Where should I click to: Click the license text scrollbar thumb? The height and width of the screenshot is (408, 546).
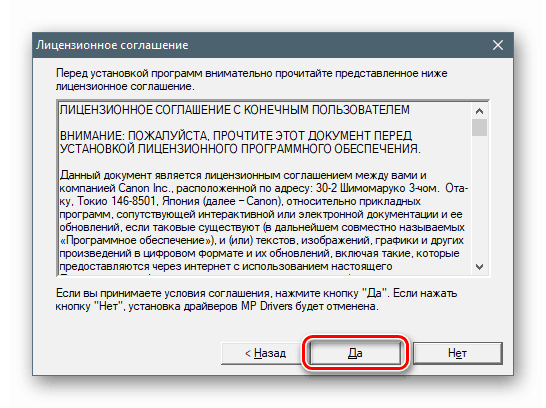click(x=479, y=127)
